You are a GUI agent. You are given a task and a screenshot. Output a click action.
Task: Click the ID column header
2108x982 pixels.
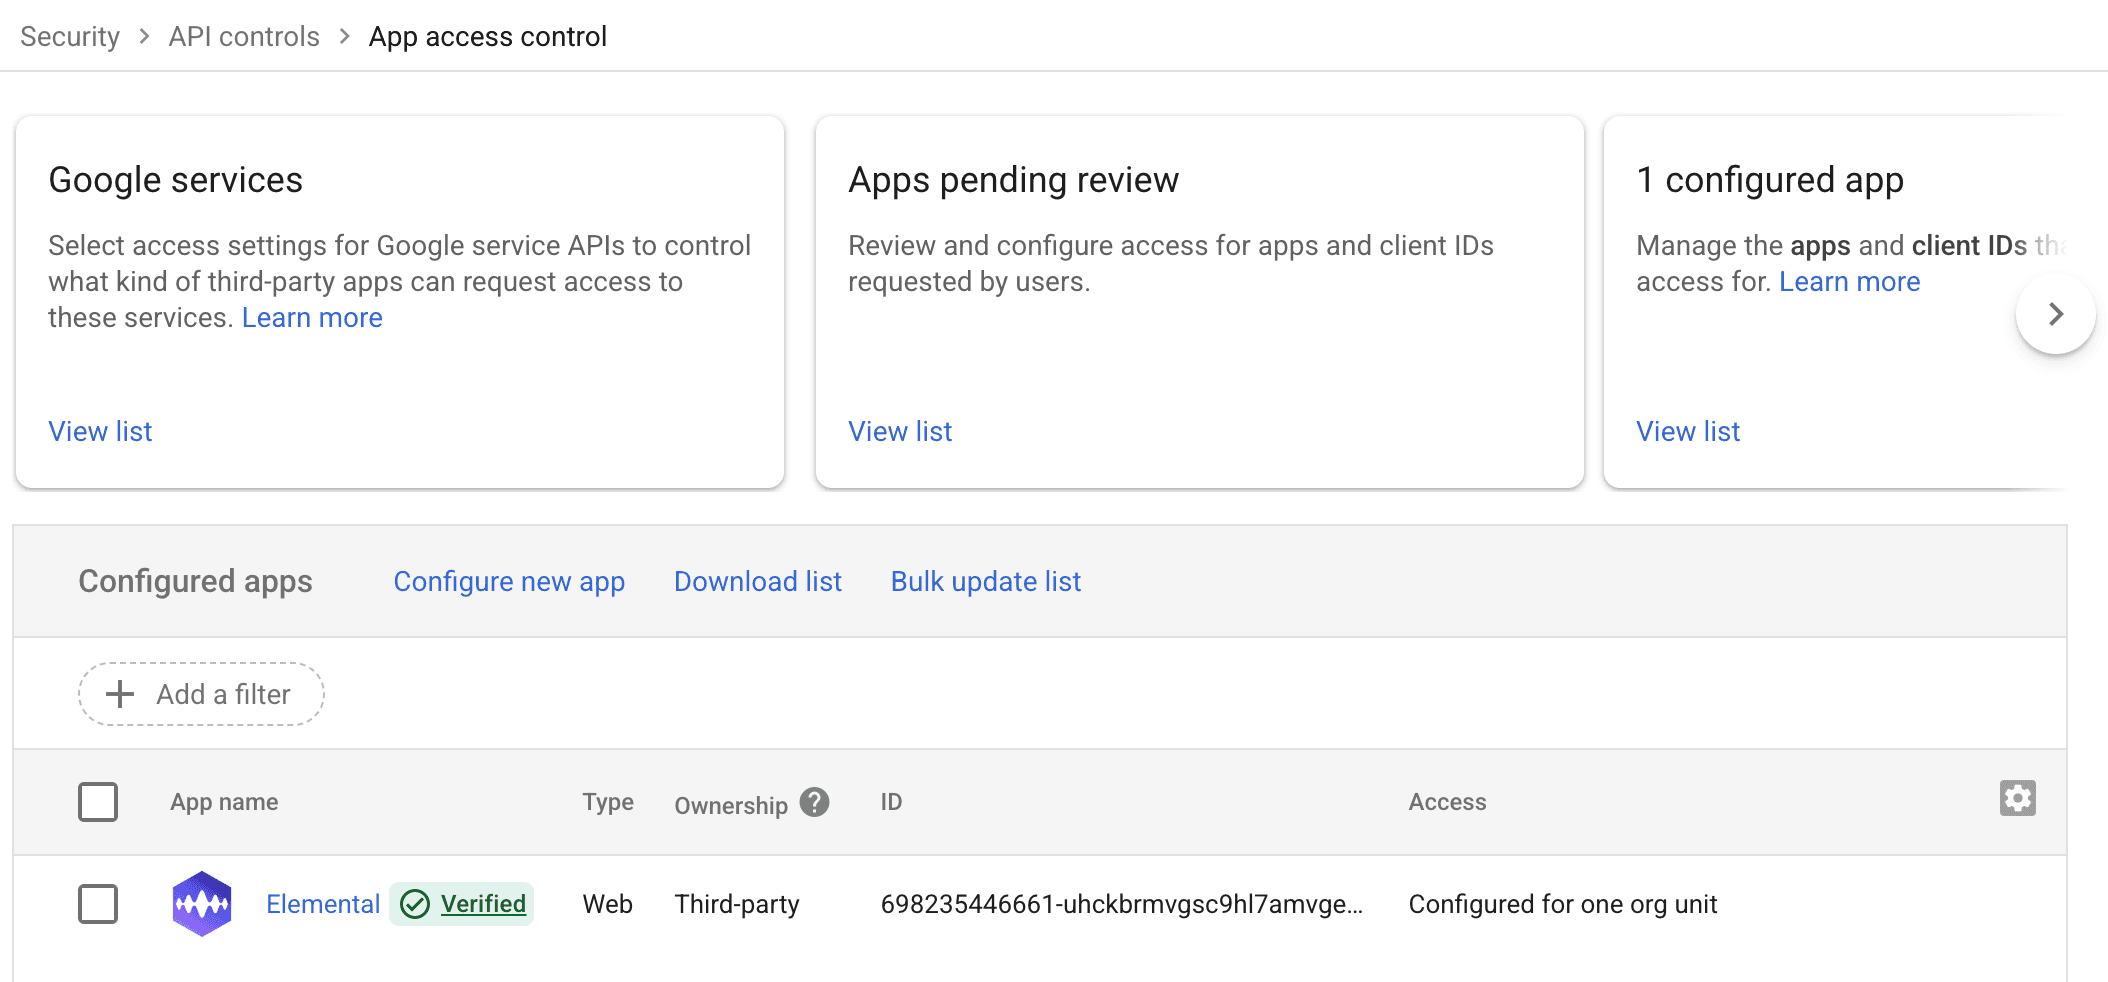coord(891,802)
